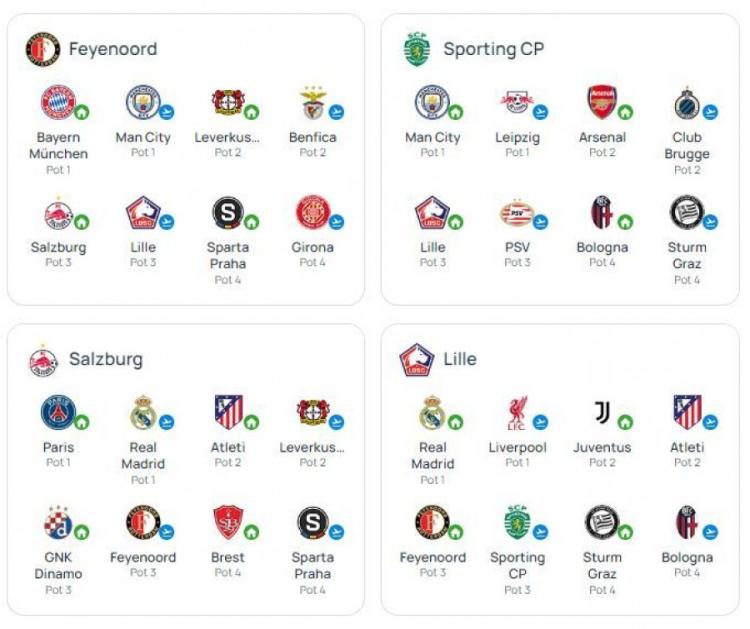Open the Sporting CP card header title

(x=493, y=49)
